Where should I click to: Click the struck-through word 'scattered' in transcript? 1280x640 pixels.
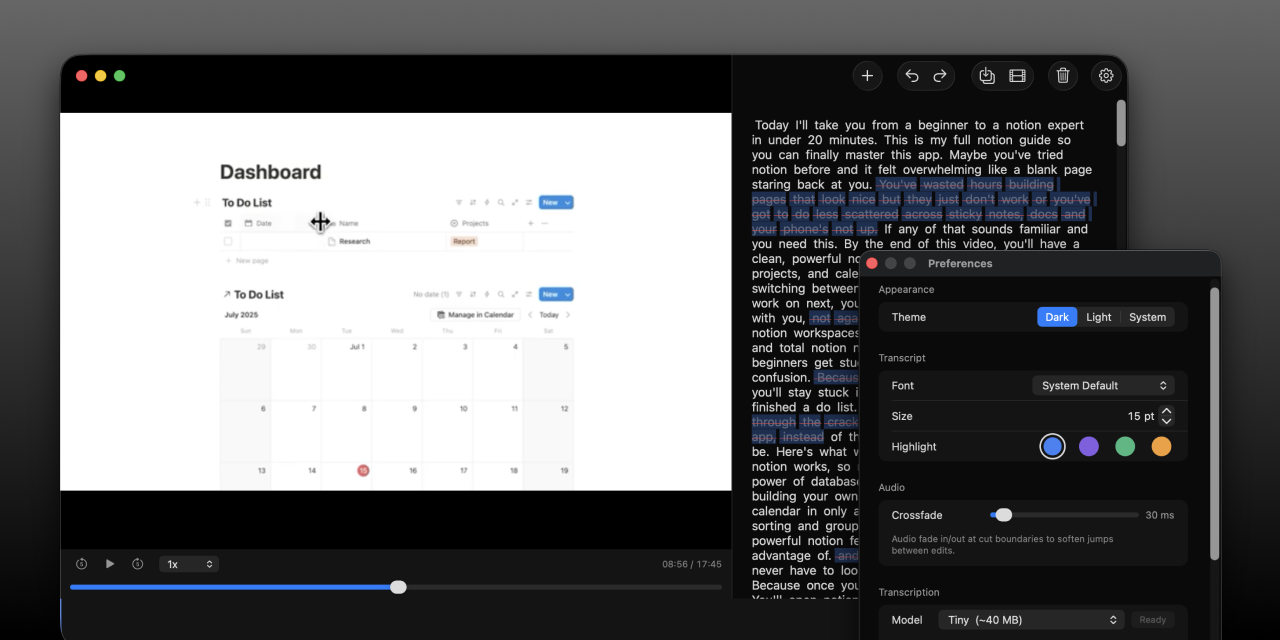870,215
